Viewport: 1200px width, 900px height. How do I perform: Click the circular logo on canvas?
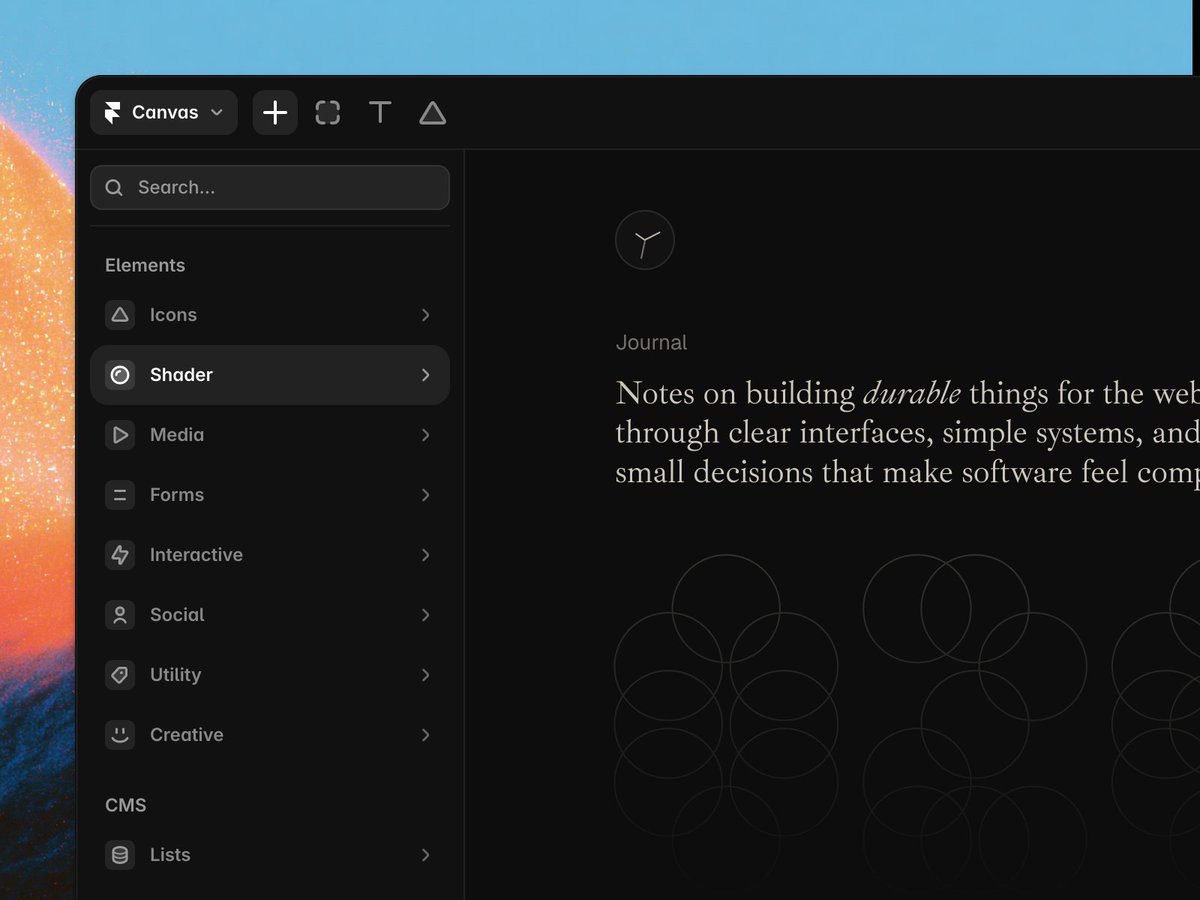coord(645,240)
